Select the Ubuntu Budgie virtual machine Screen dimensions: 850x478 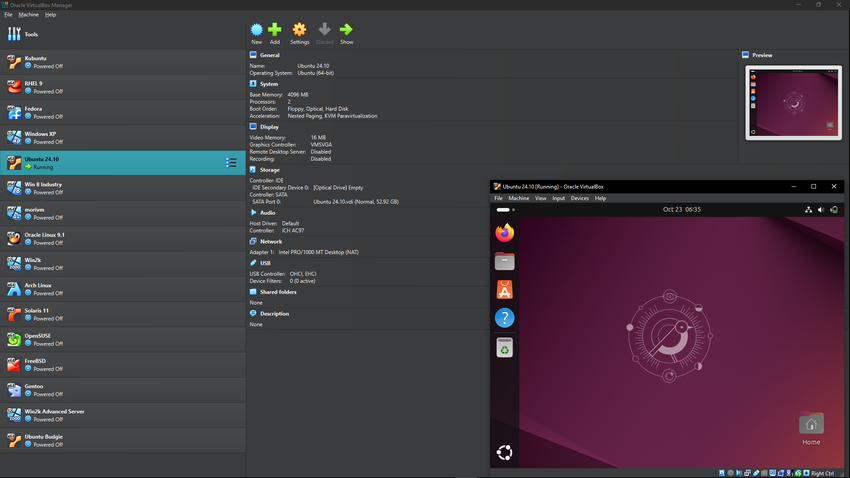[123, 440]
